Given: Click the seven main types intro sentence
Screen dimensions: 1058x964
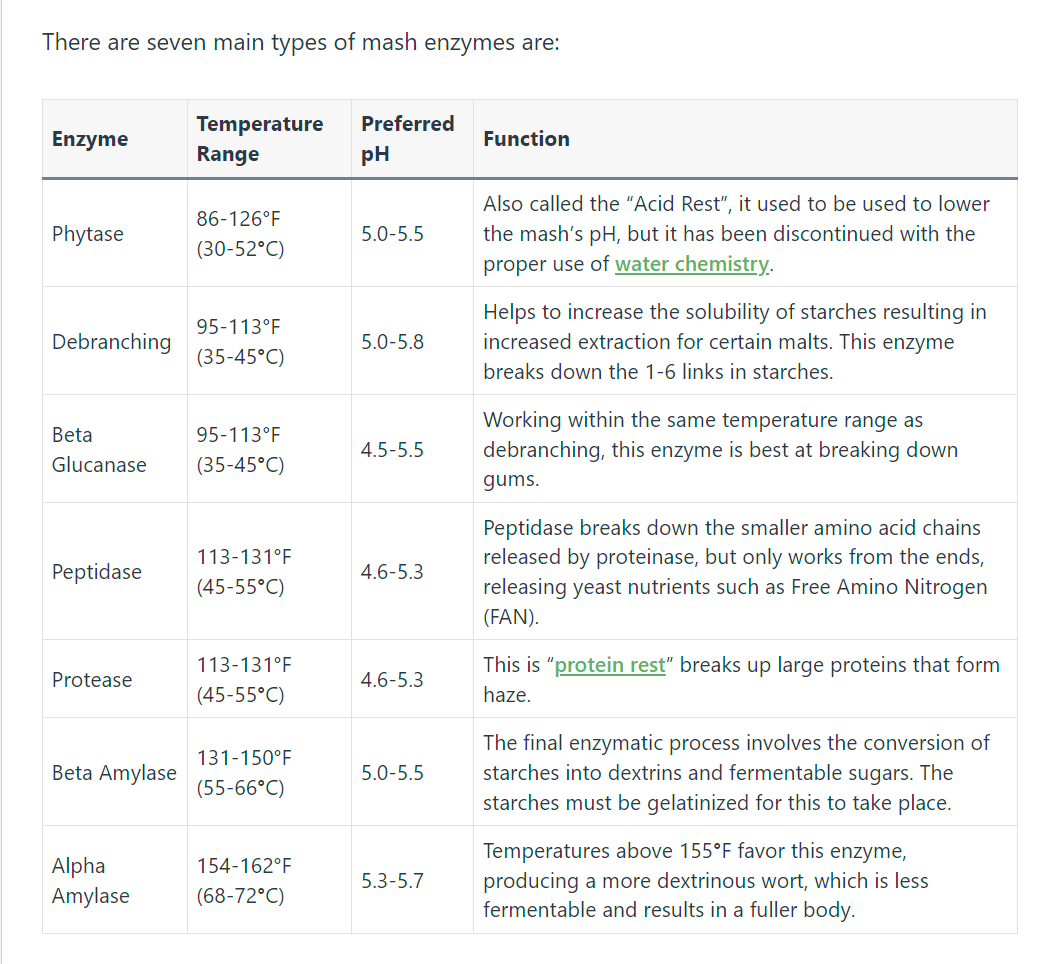Looking at the screenshot, I should tap(301, 42).
